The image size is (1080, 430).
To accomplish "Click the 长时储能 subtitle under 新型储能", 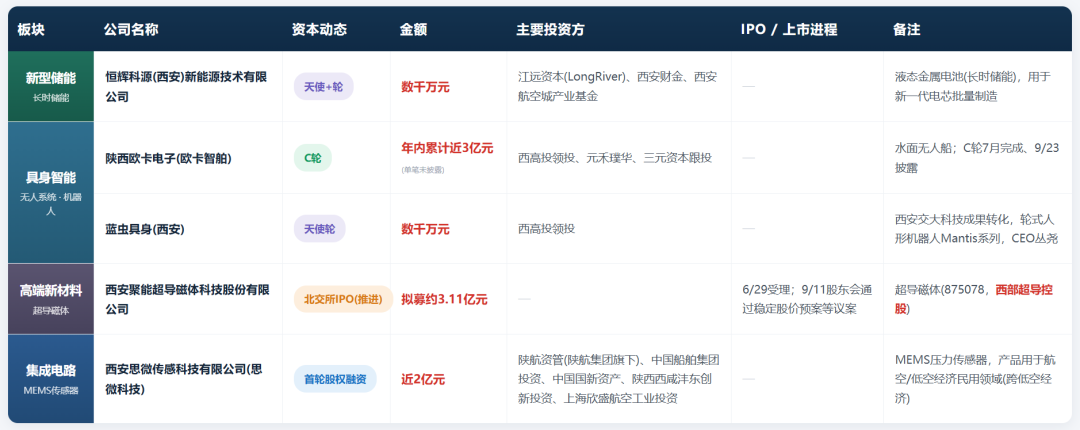I will click(51, 98).
